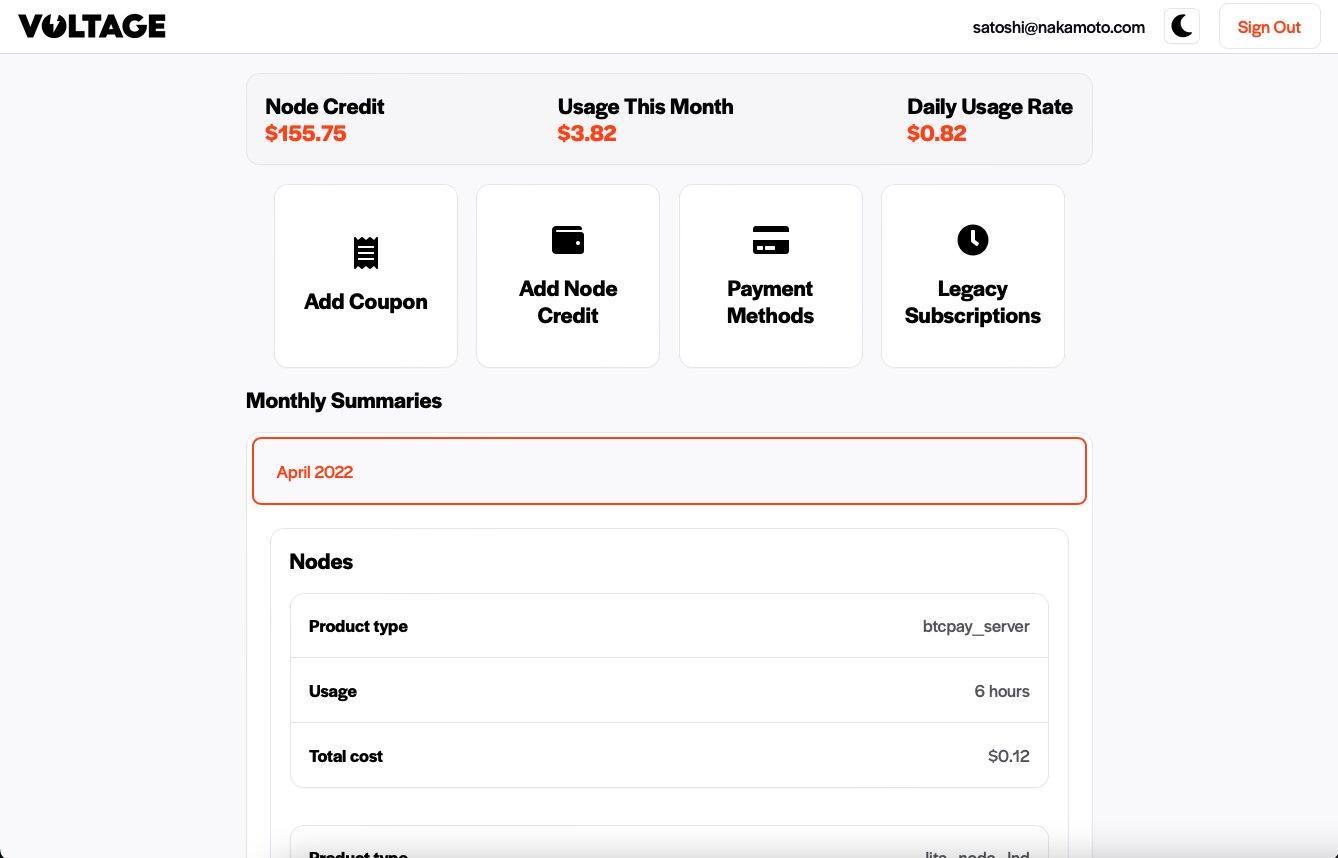The height and width of the screenshot is (858, 1338).
Task: Collapse the April 2022 summary
Action: [668, 471]
